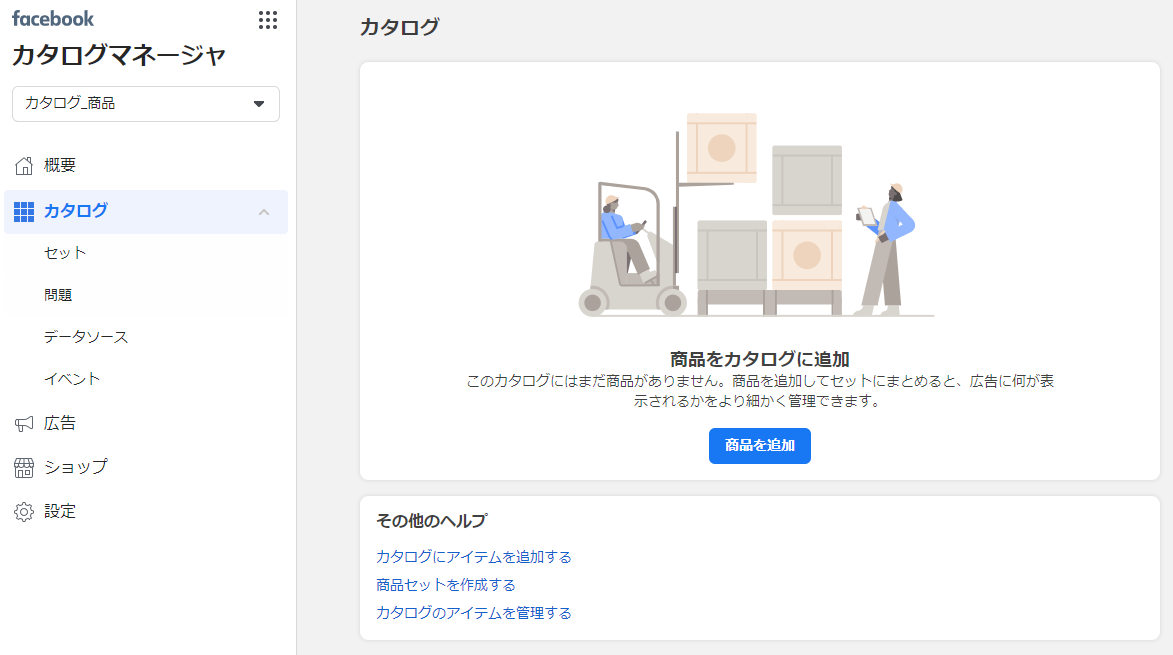Click the 商品をカタログに追加 heading
1173x655 pixels.
(759, 359)
